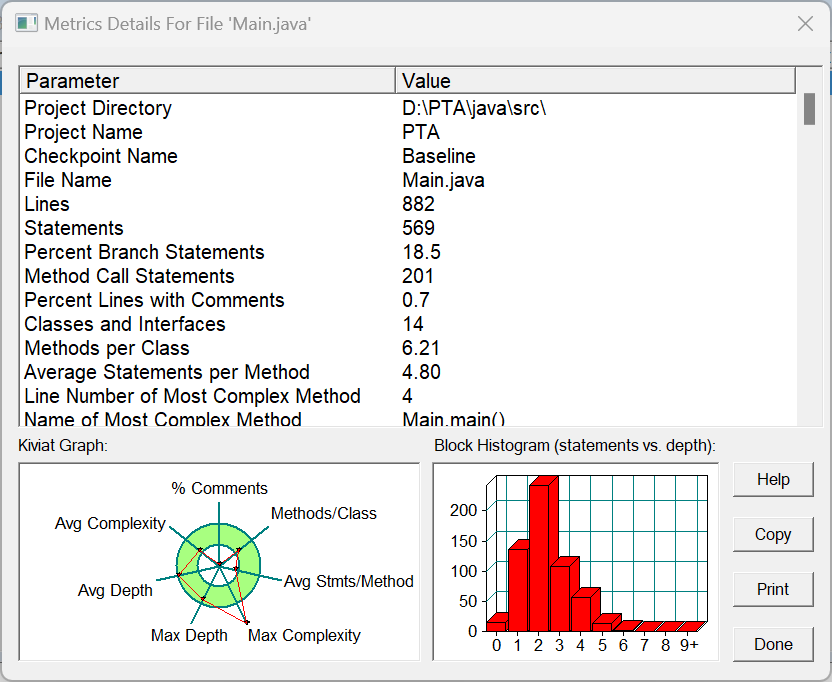Click the methods per class value '6.21'
This screenshot has width=832, height=682.
pyautogui.click(x=421, y=348)
